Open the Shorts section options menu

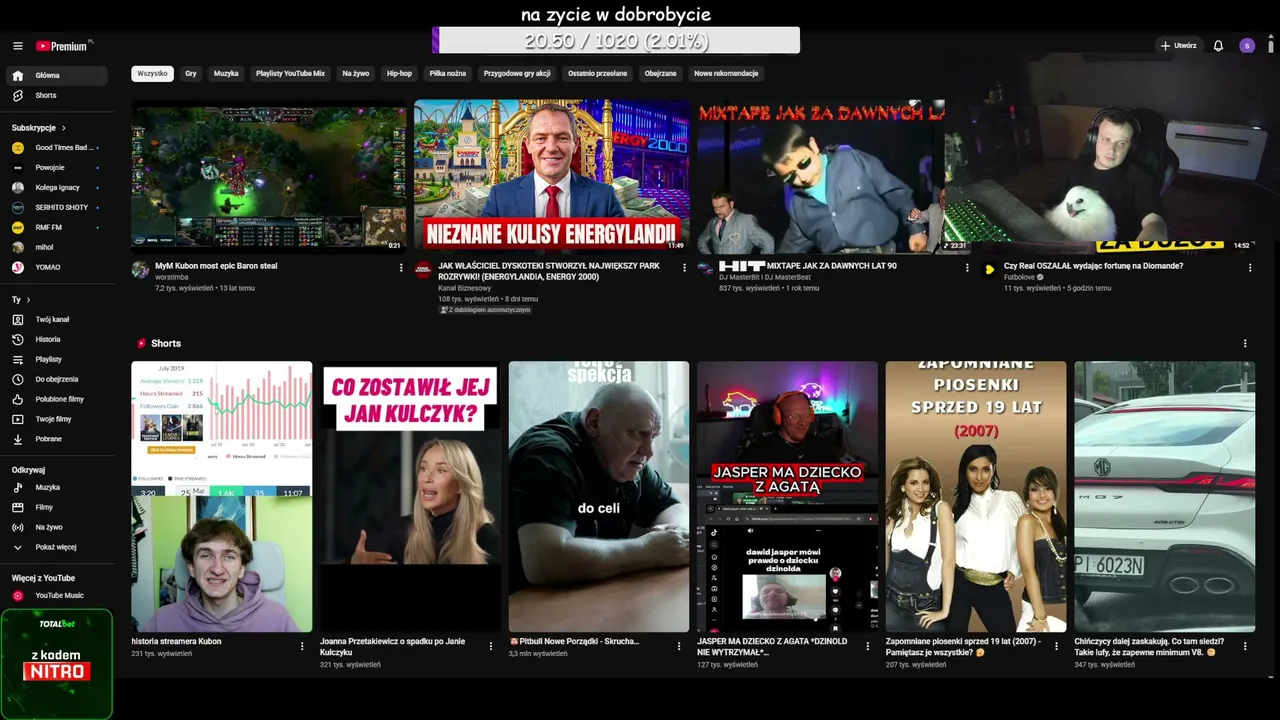[1245, 343]
